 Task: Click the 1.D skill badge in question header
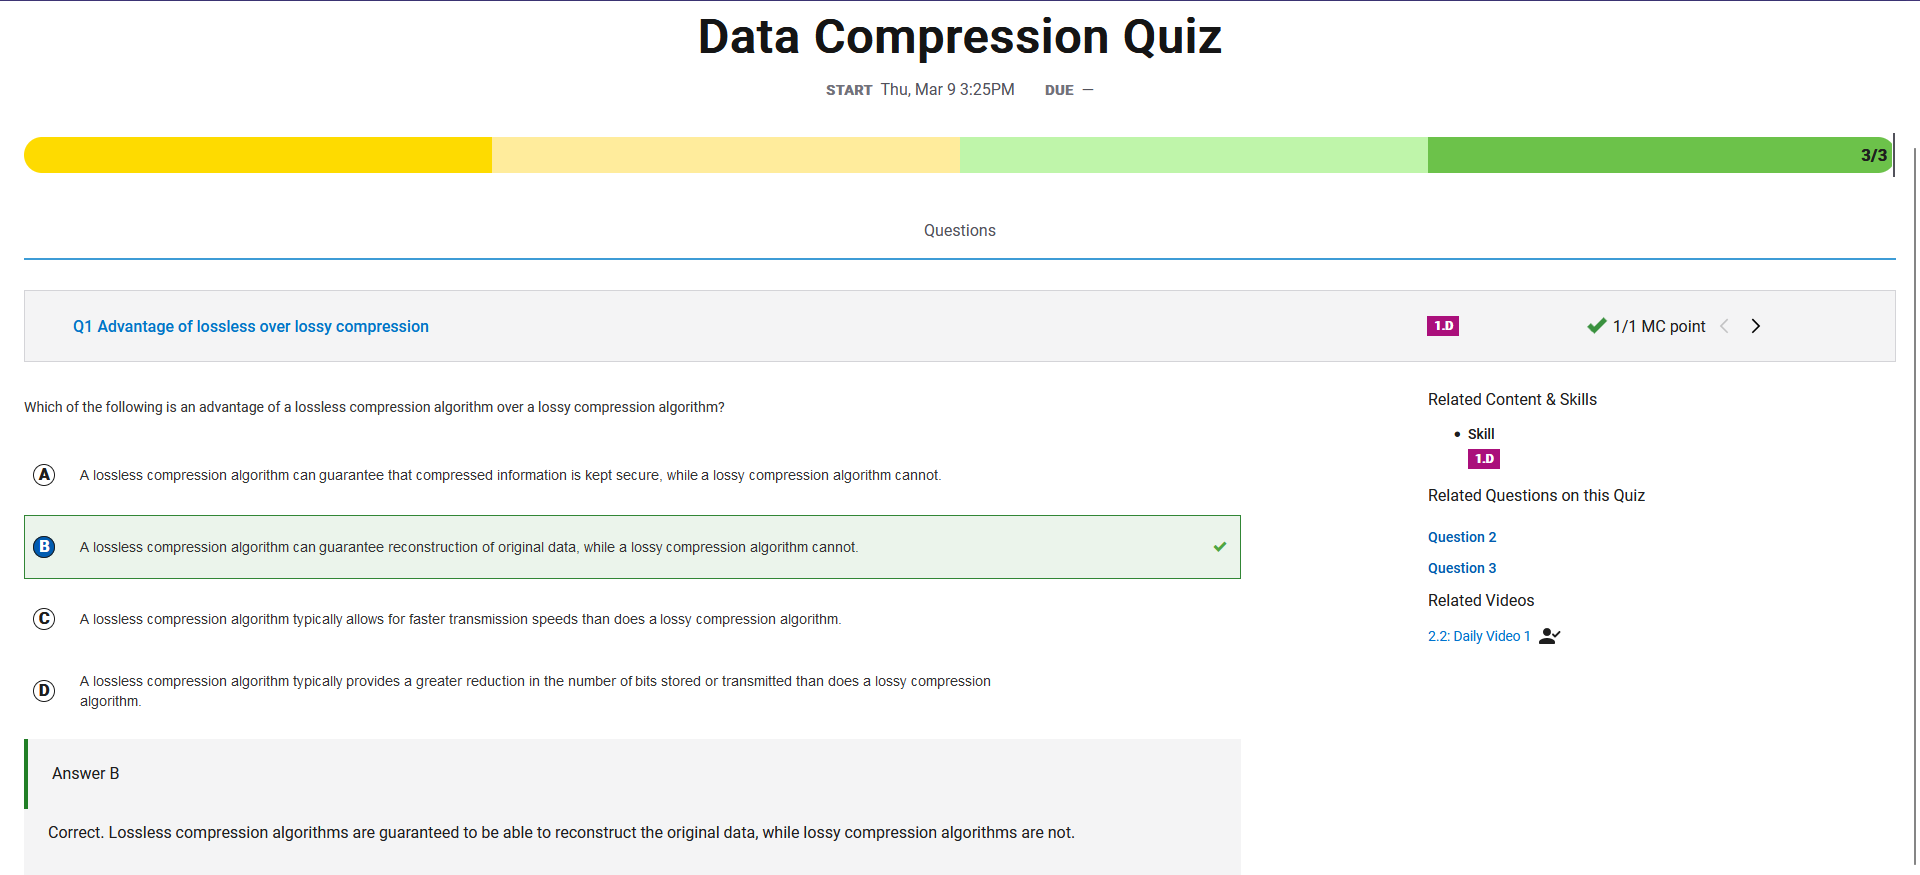(x=1442, y=326)
